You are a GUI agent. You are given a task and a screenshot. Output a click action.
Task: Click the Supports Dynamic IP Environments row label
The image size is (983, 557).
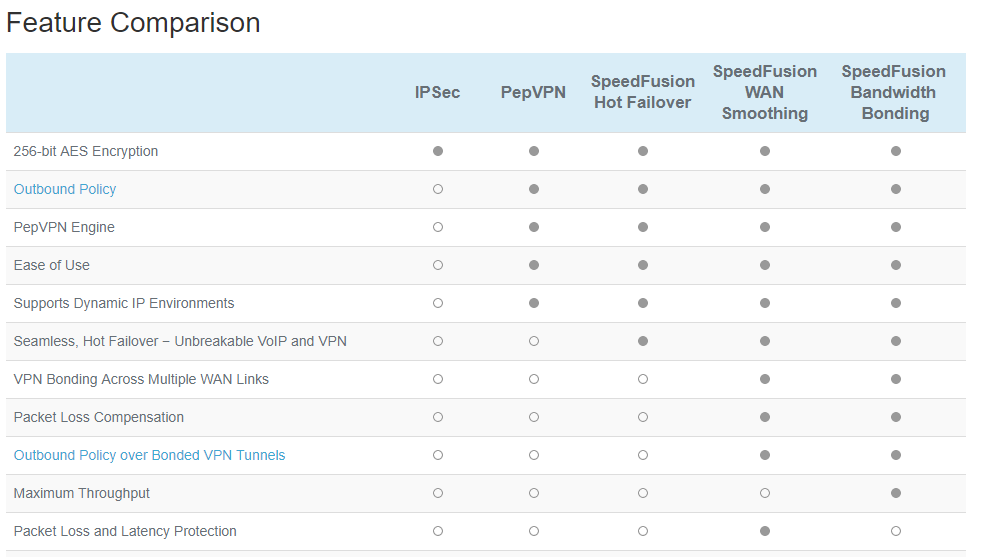click(x=124, y=303)
